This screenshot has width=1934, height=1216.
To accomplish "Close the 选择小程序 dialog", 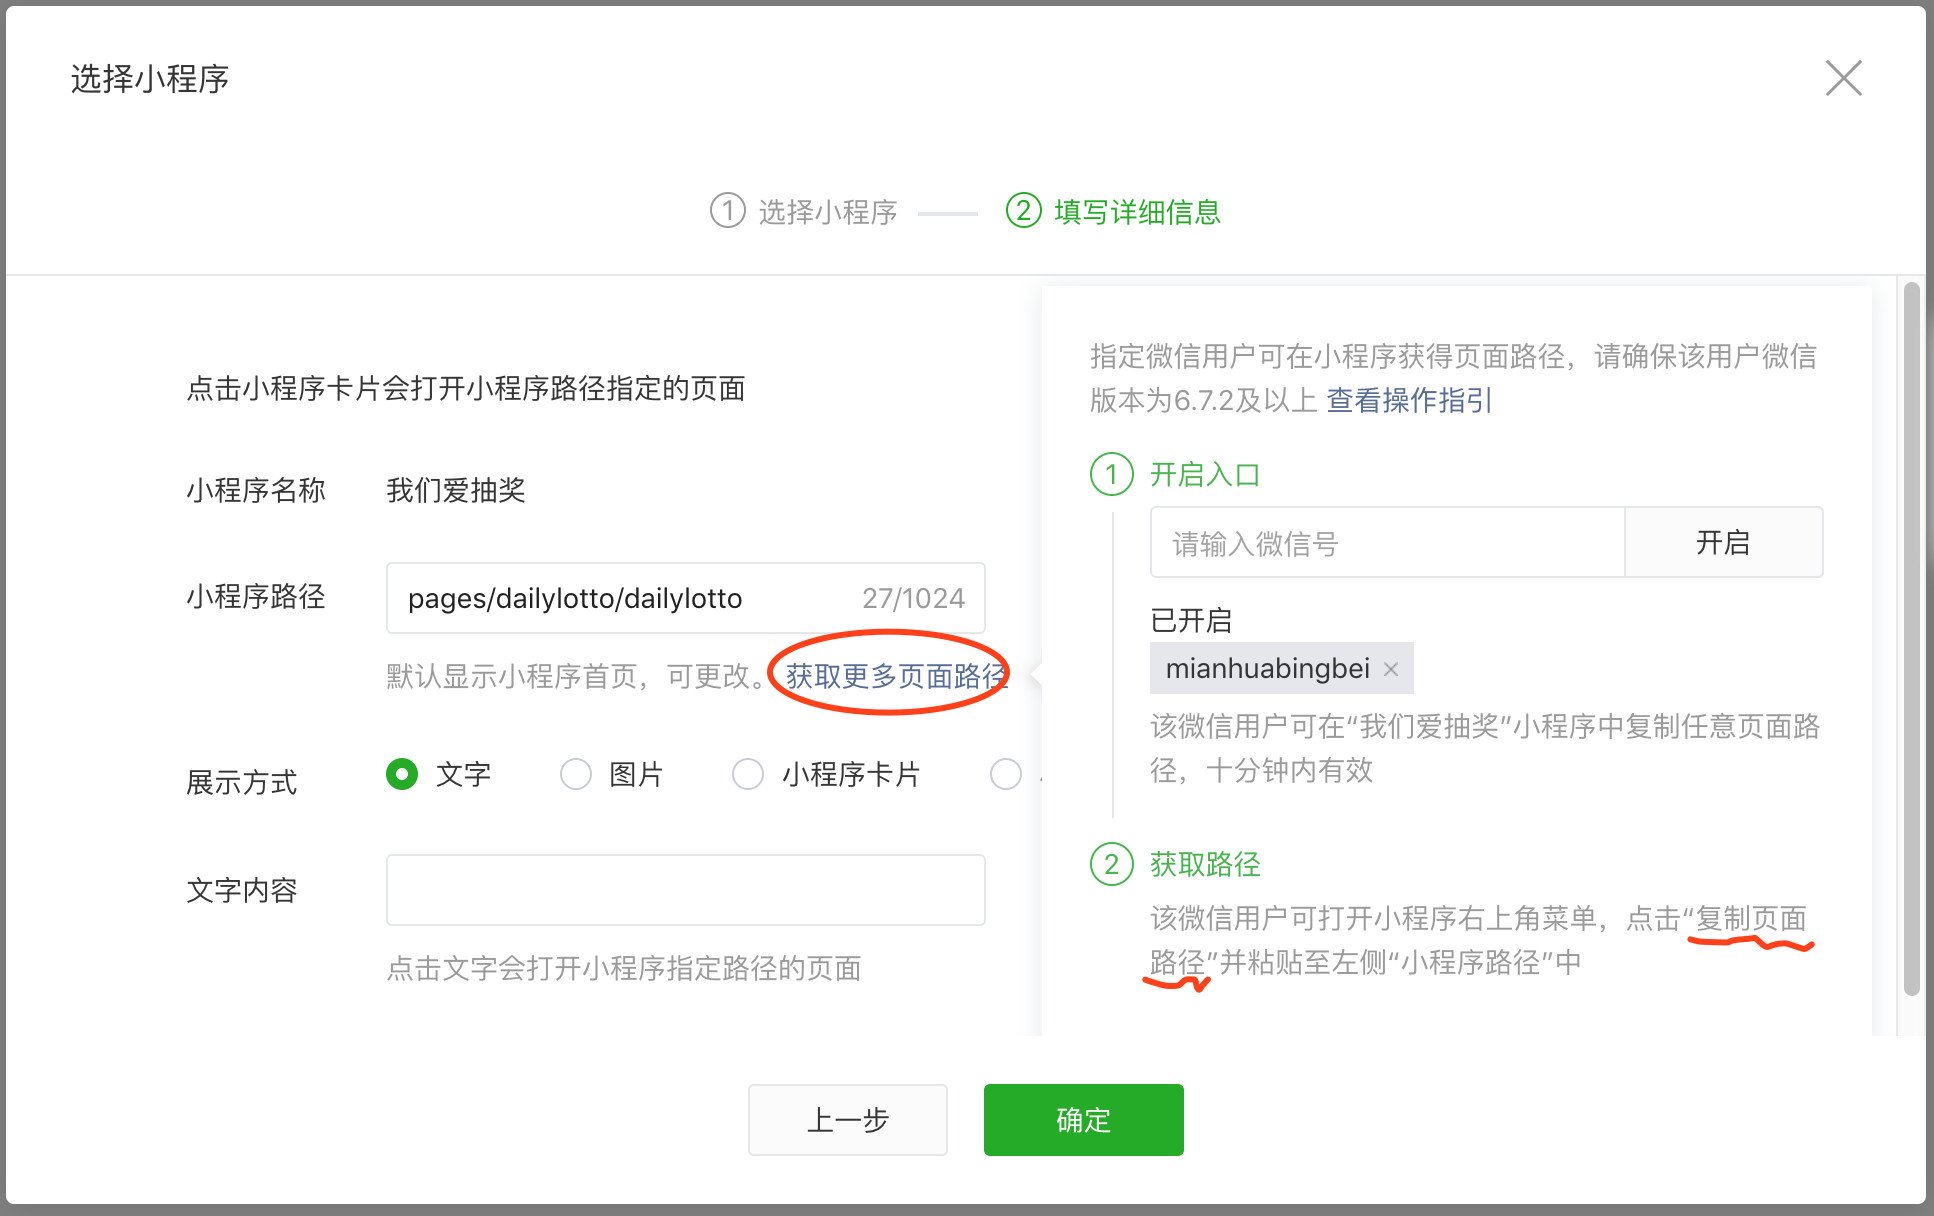I will point(1843,78).
